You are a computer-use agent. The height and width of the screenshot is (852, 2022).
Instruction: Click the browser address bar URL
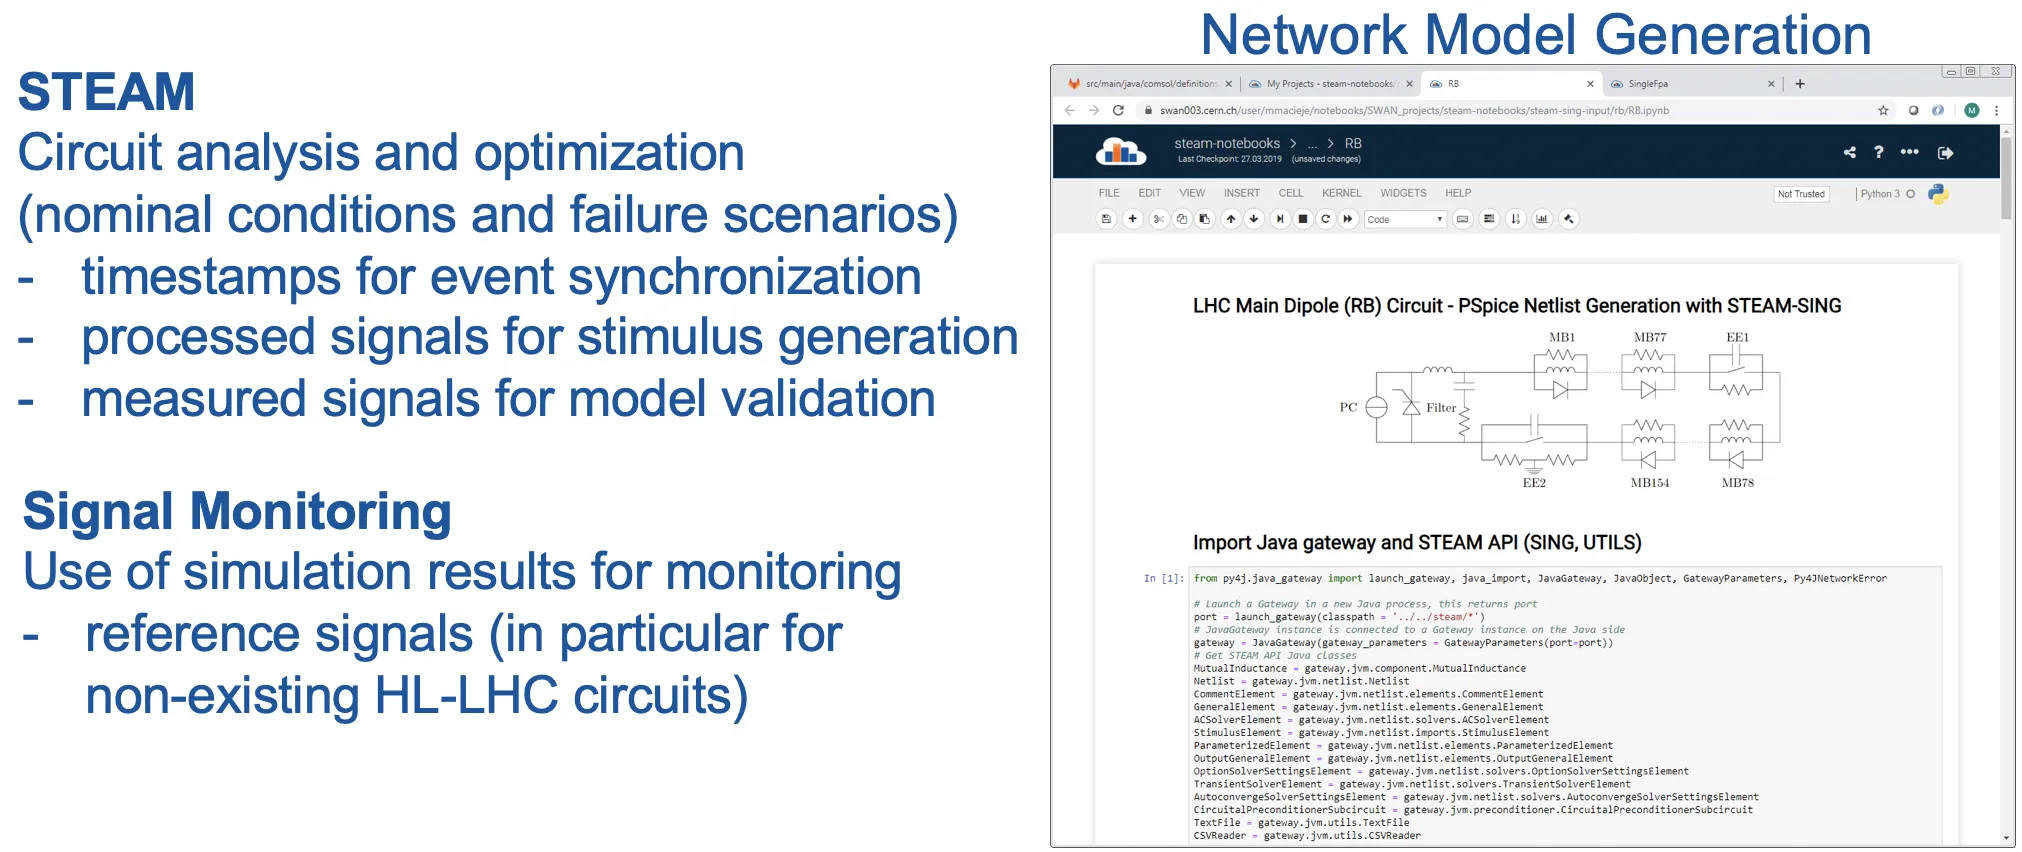click(x=1414, y=111)
